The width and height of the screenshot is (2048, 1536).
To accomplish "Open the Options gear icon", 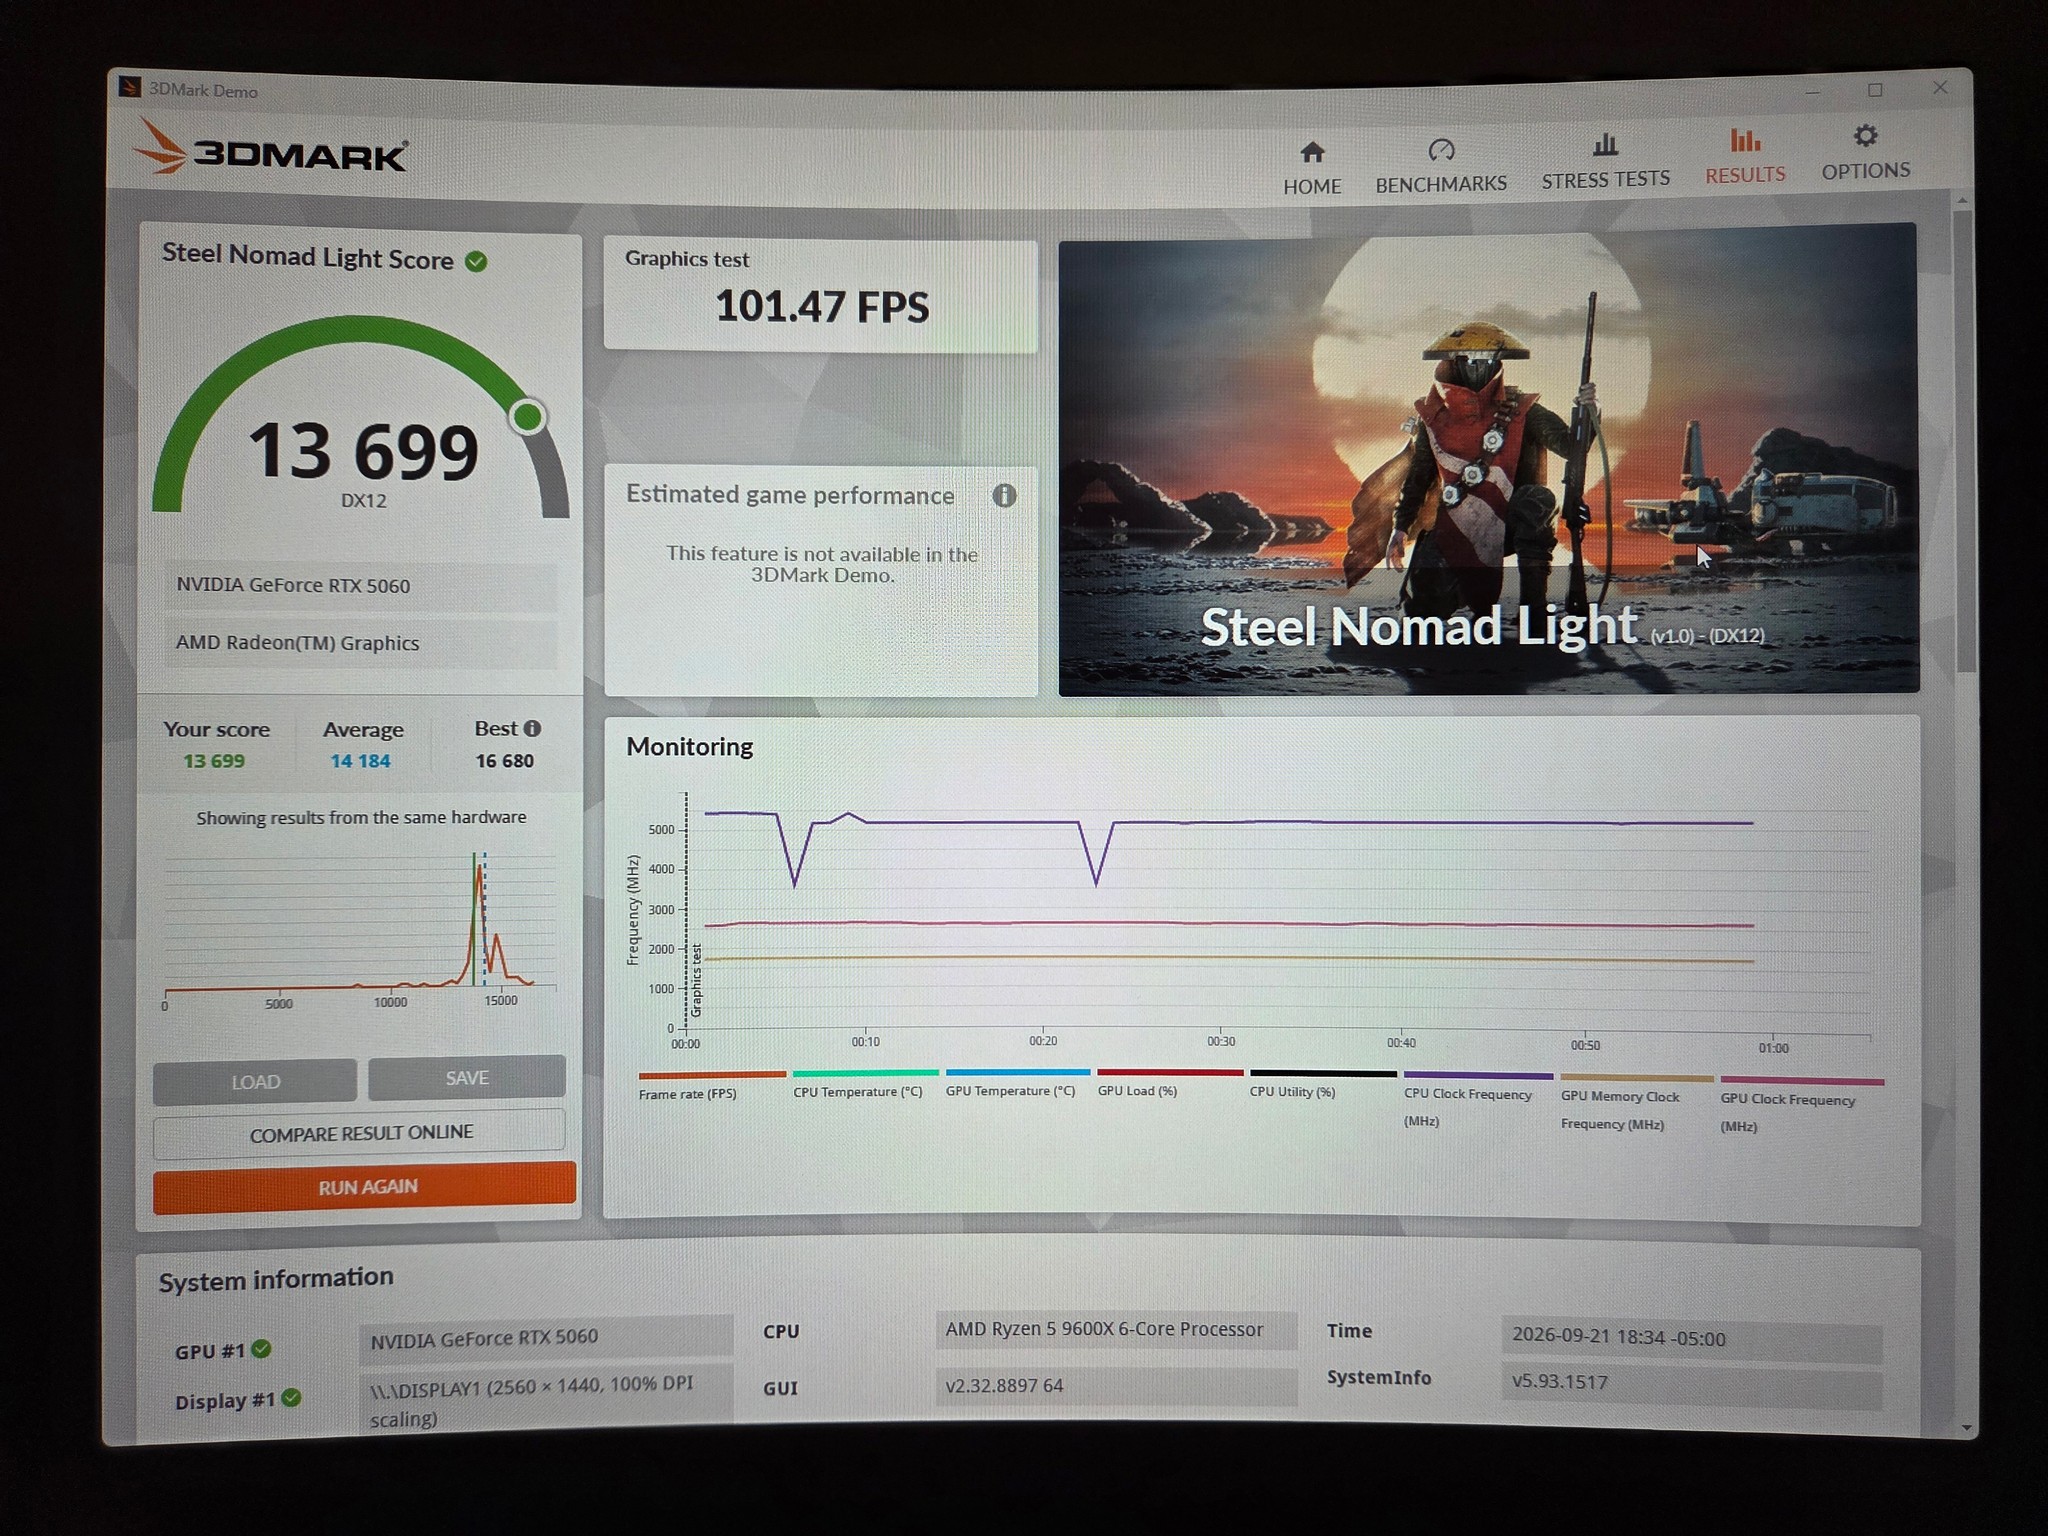I will point(1865,135).
